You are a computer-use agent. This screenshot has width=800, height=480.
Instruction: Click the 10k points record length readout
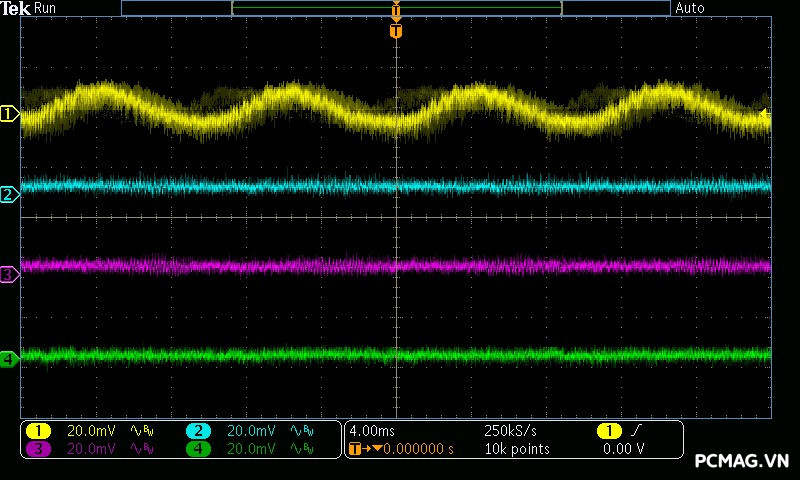[516, 449]
